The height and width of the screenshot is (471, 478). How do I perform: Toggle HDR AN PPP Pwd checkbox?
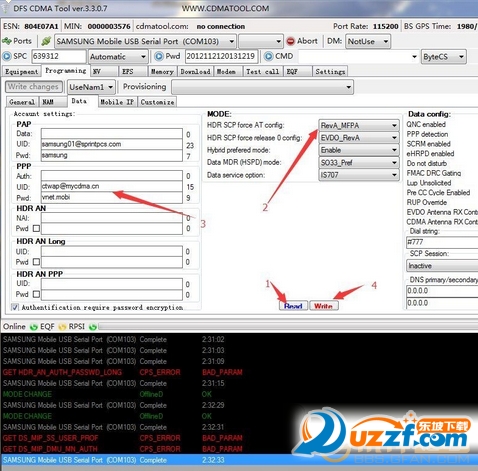coord(36,294)
